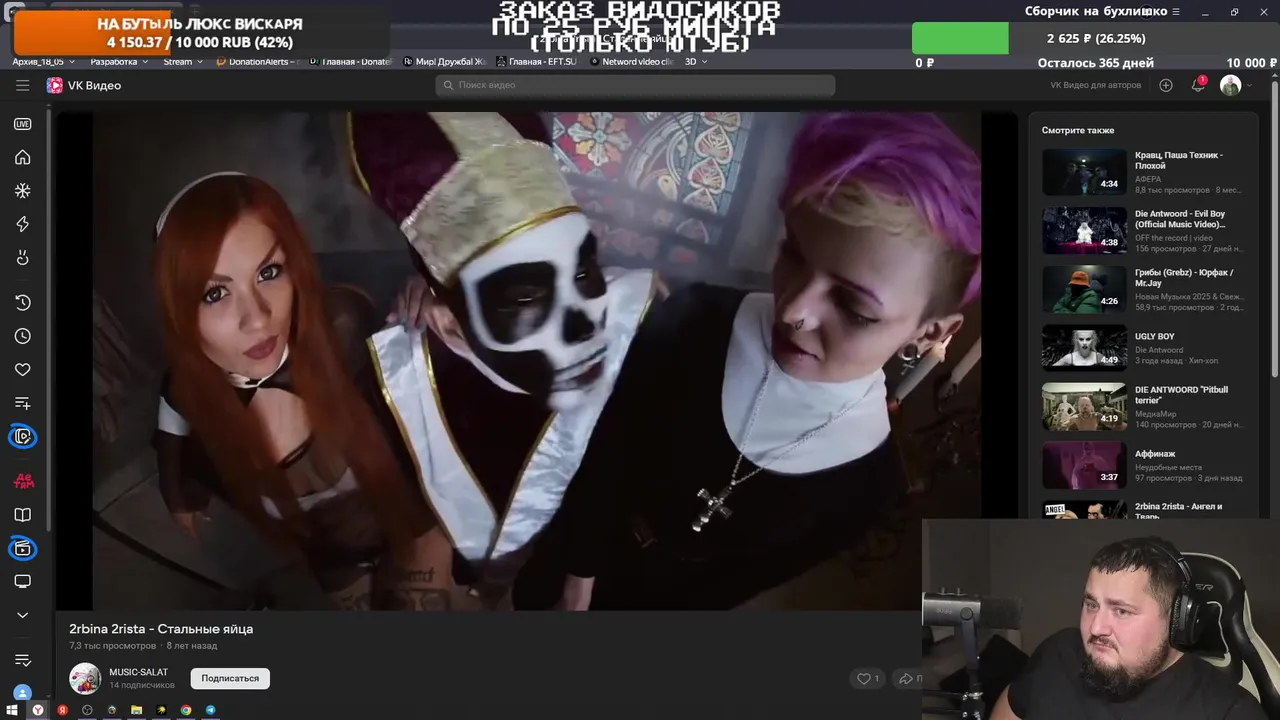
Task: Open the notifications bell
Action: (x=1198, y=85)
